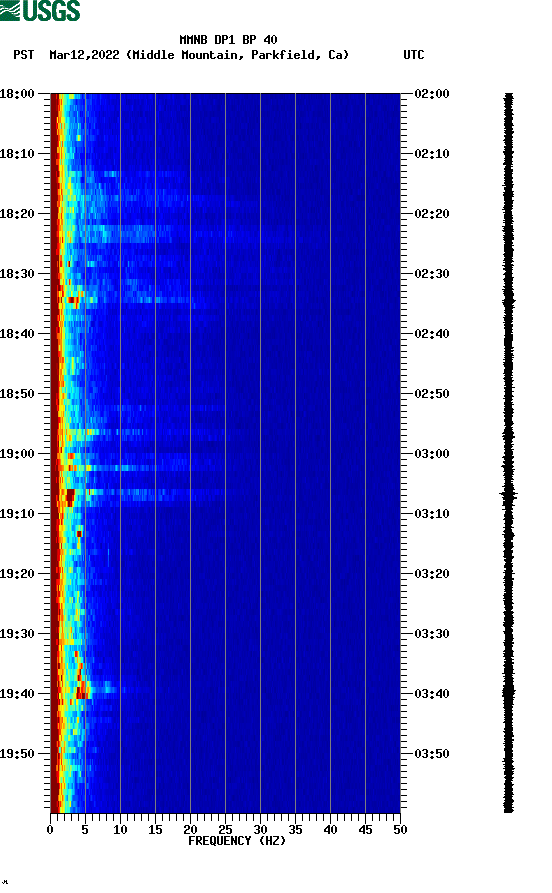Click the 45 Hz frequency tick label

365,830
